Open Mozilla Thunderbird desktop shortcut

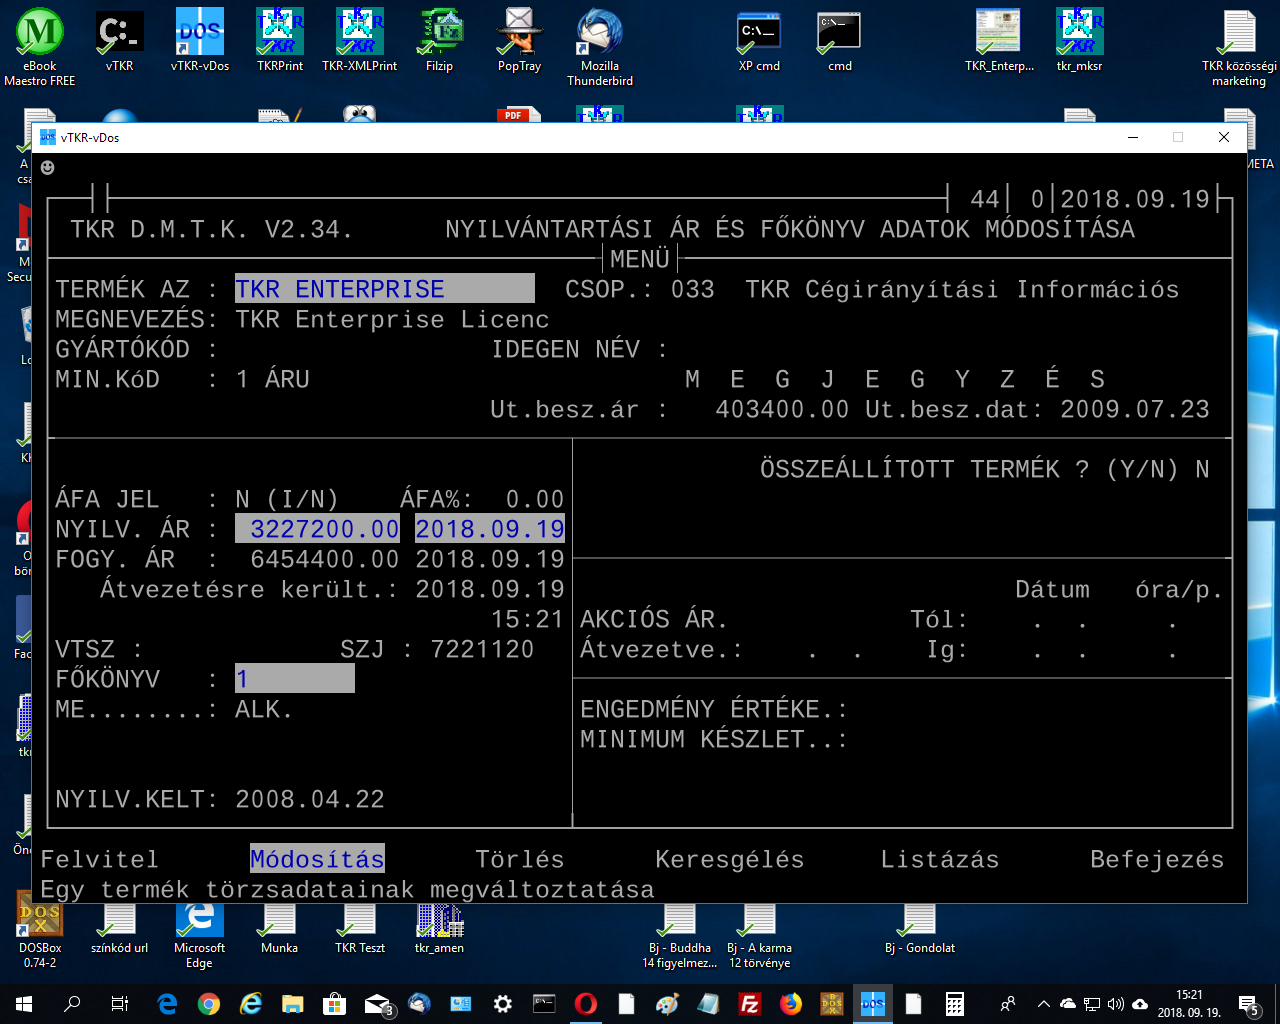point(600,47)
